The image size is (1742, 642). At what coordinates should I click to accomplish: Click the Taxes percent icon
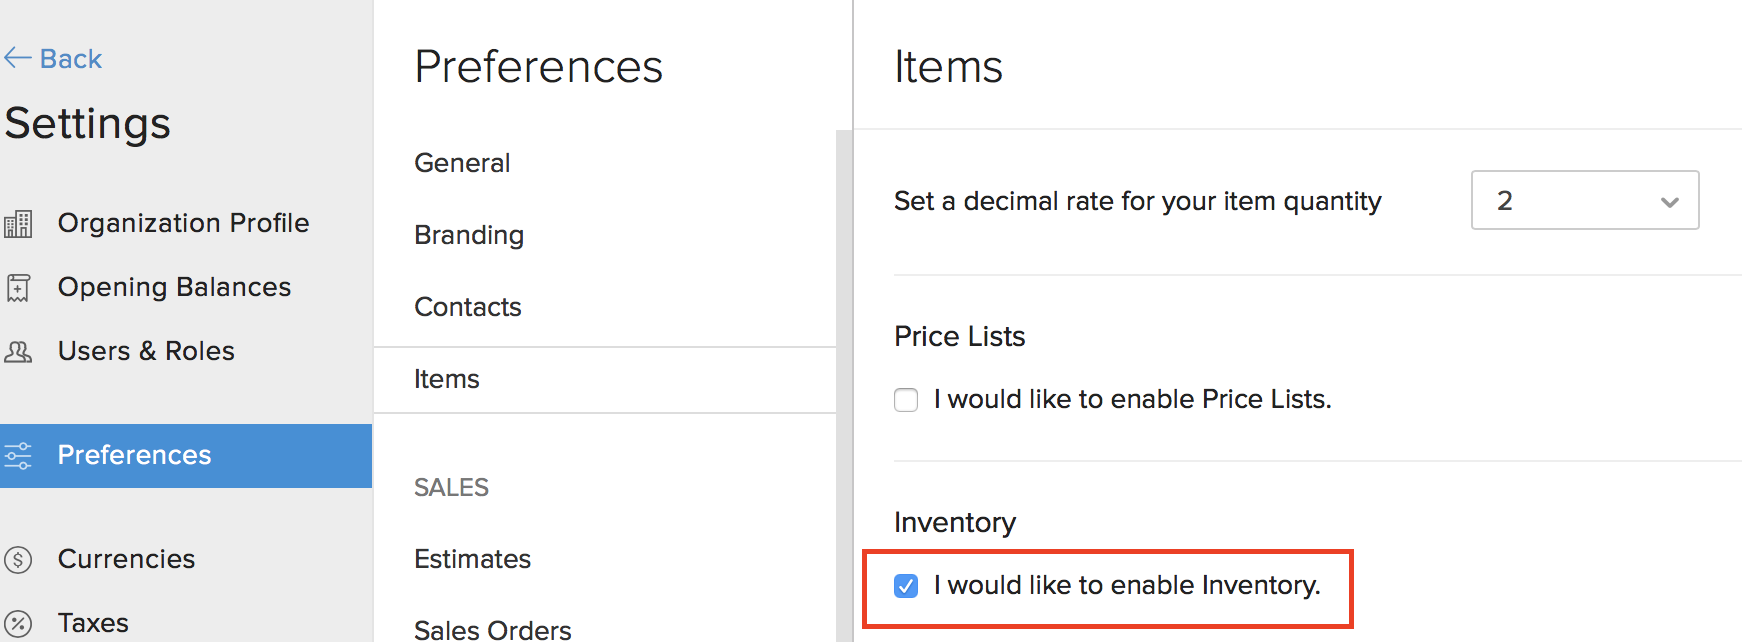pyautogui.click(x=18, y=624)
